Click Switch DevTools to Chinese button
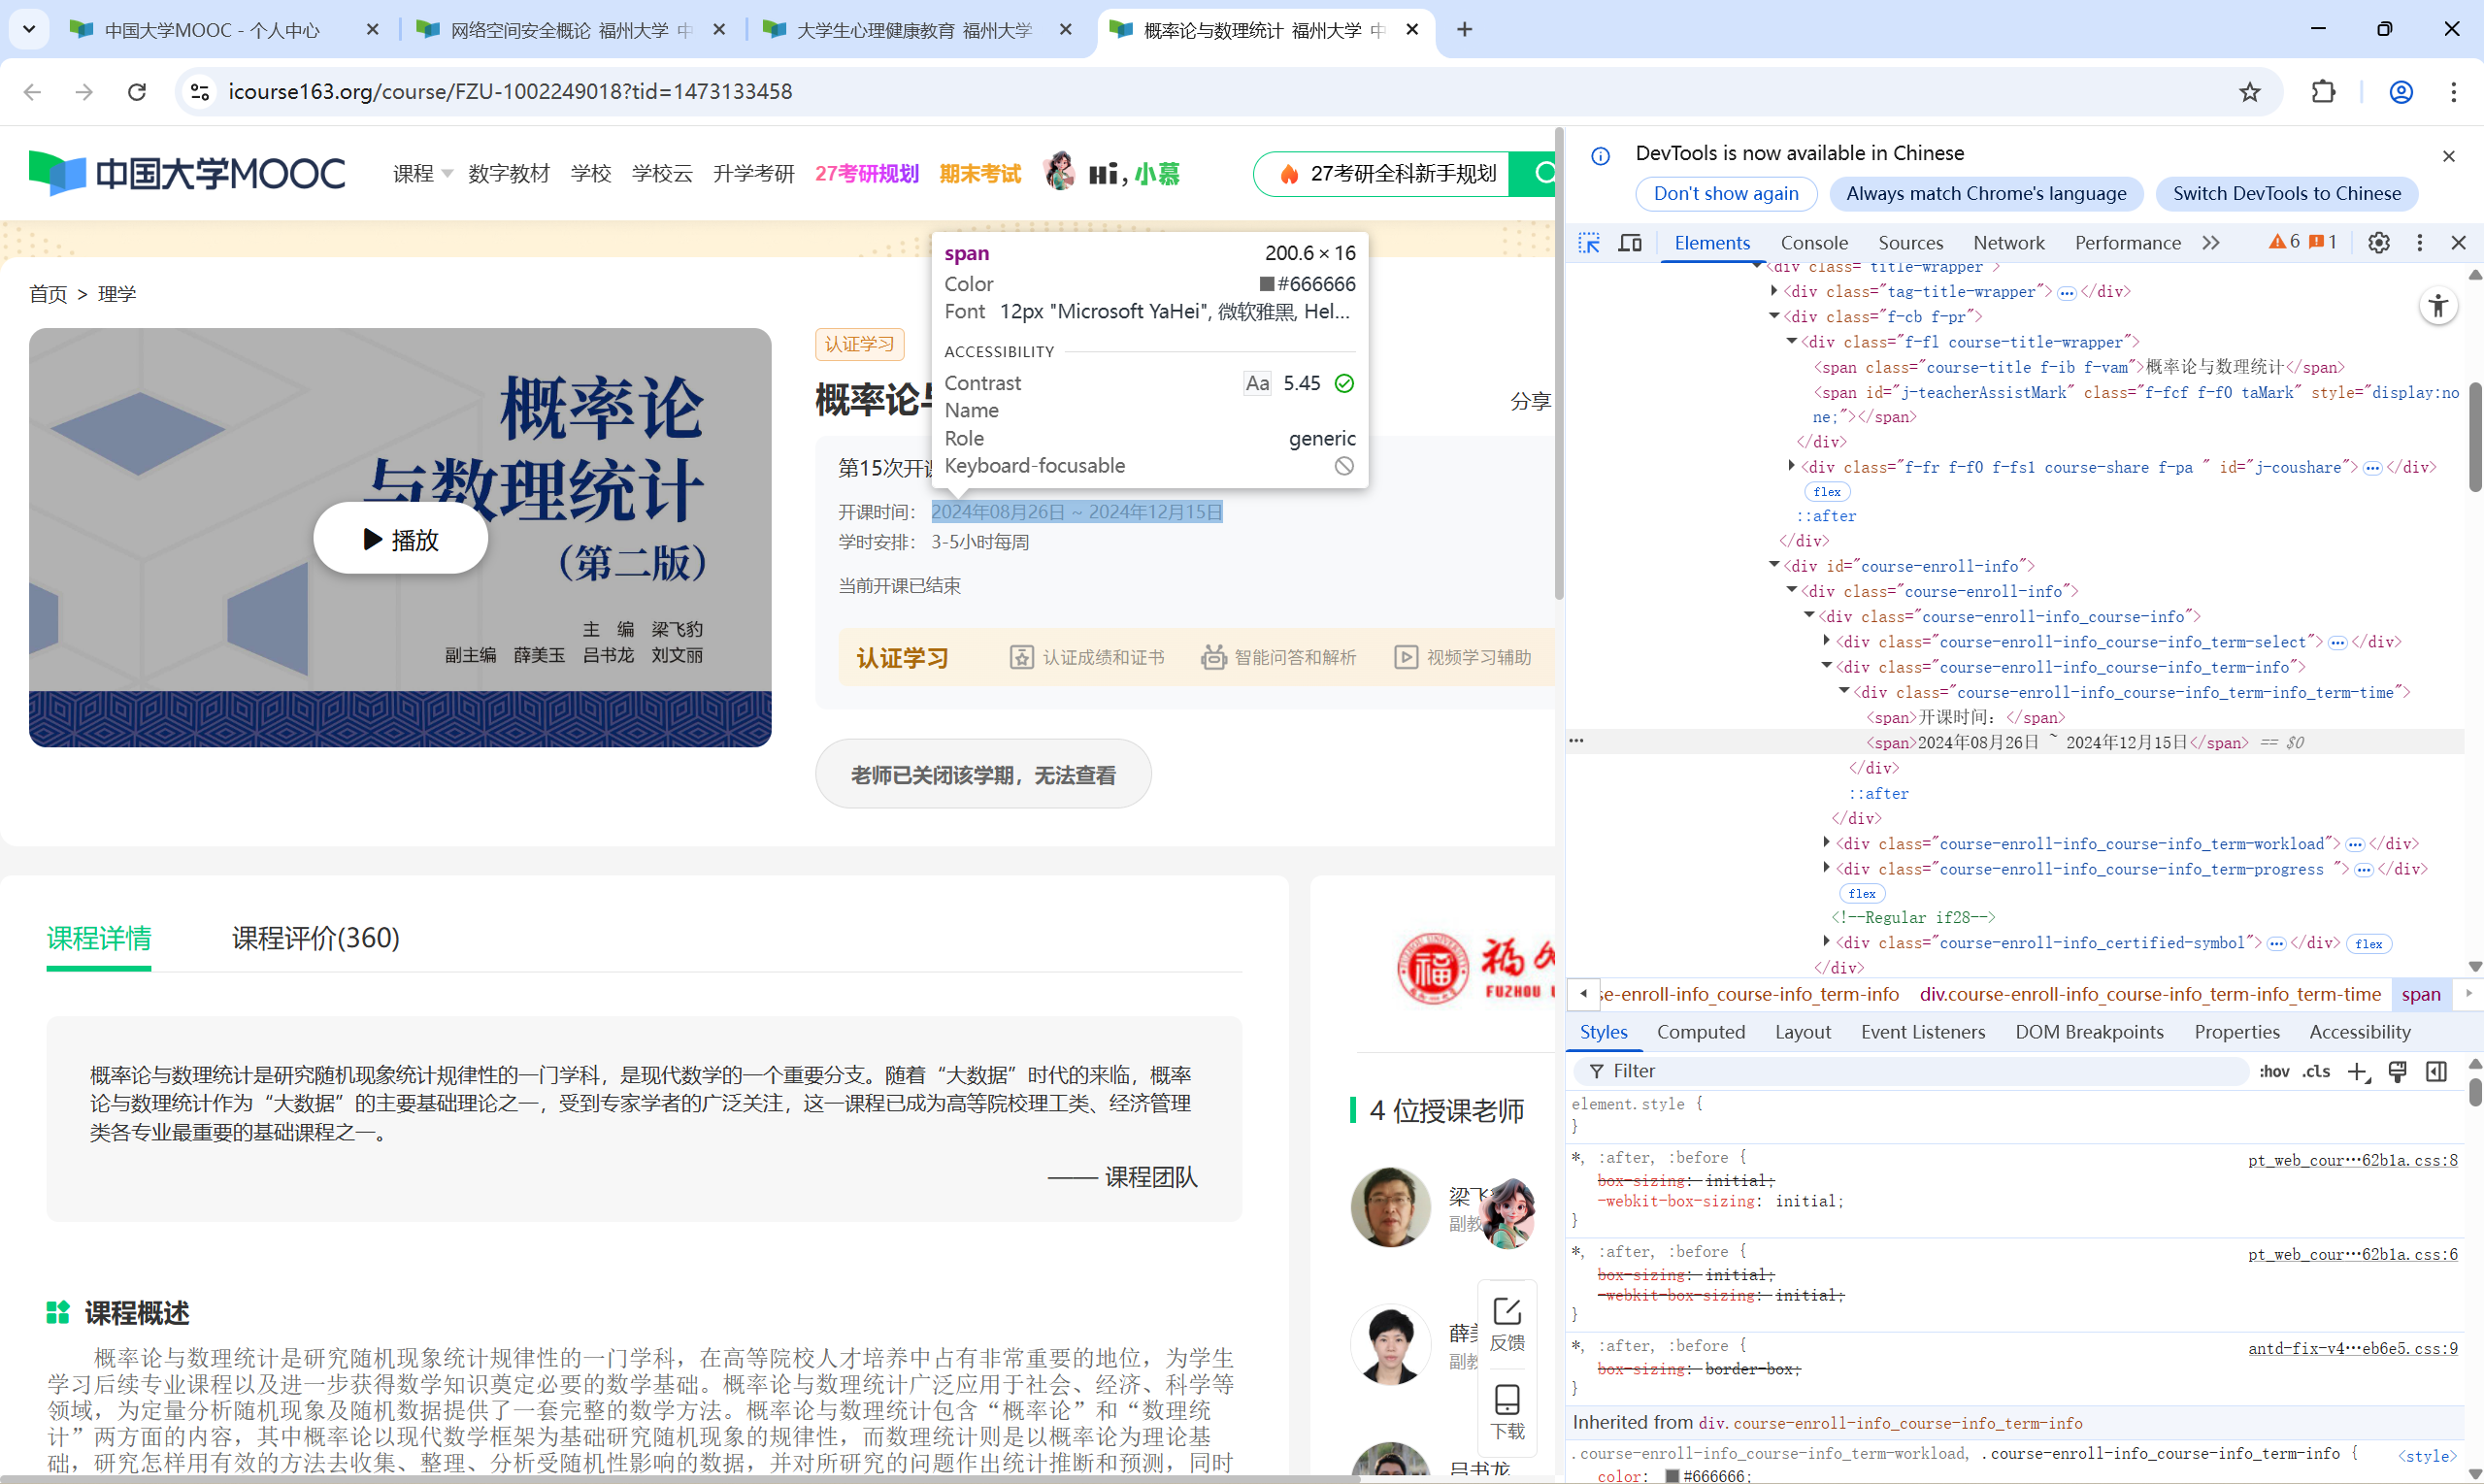 pos(2286,194)
